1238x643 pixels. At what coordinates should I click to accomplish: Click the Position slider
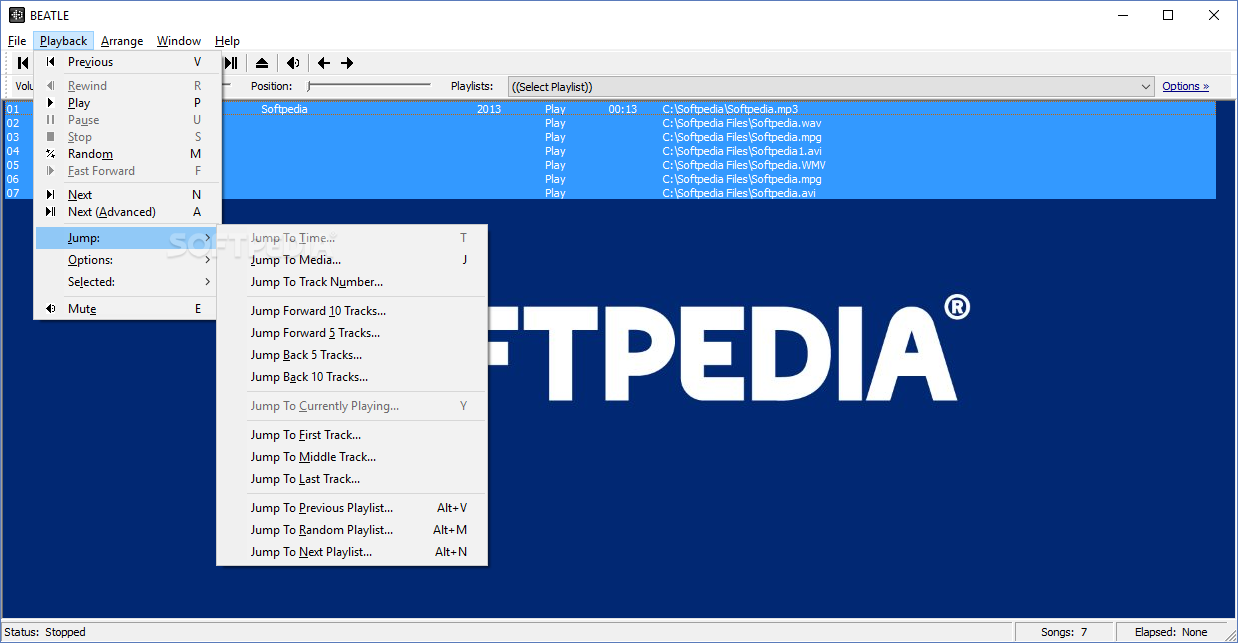coord(370,87)
